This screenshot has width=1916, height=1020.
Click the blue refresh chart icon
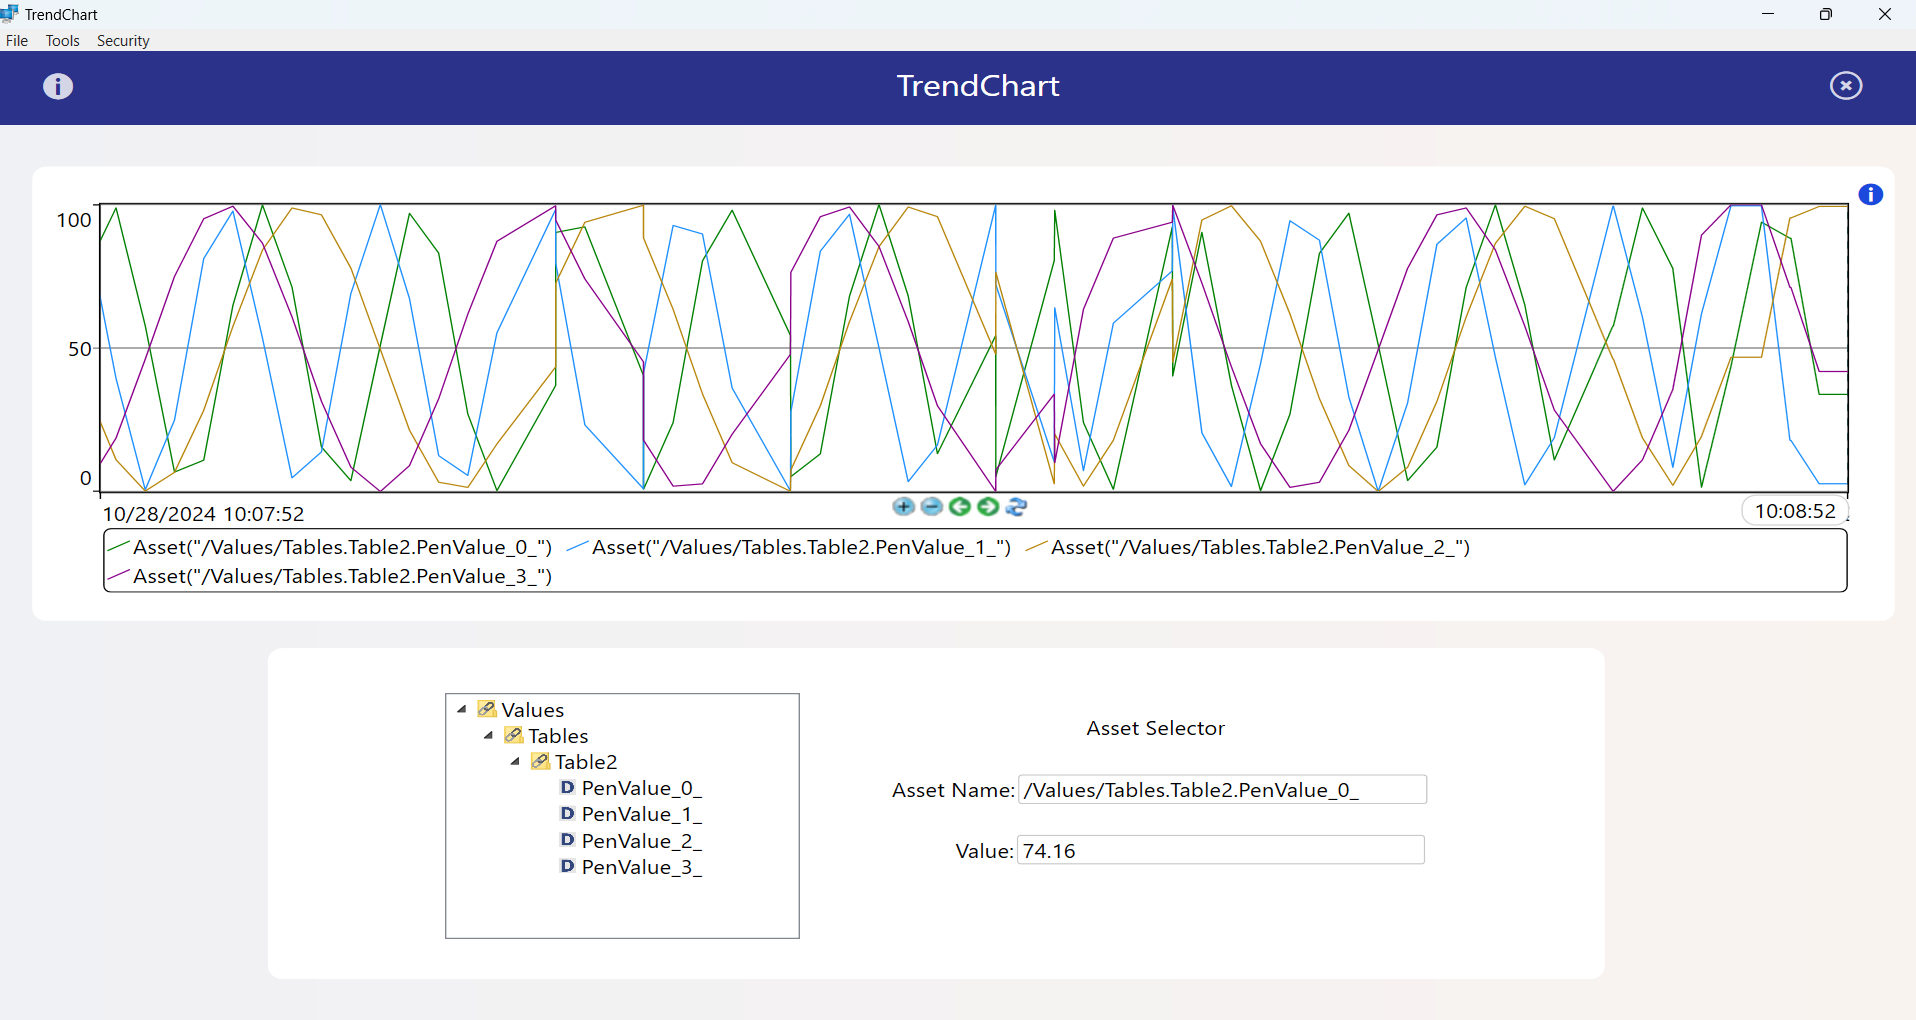pyautogui.click(x=1017, y=507)
